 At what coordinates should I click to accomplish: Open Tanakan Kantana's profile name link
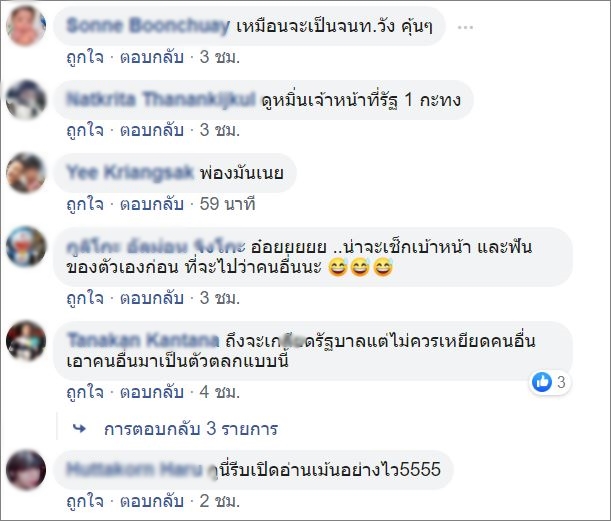tap(143, 340)
